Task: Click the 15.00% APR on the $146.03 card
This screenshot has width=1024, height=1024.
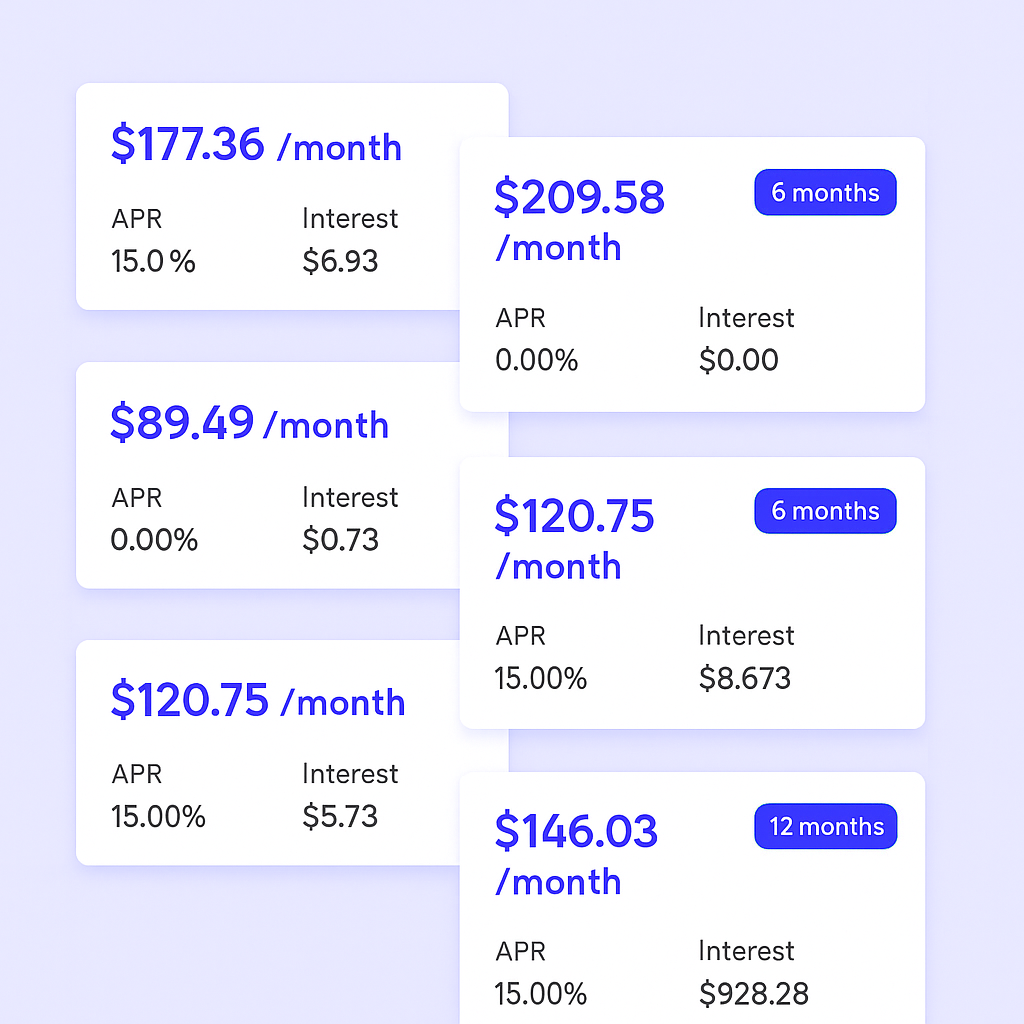Action: tap(540, 994)
